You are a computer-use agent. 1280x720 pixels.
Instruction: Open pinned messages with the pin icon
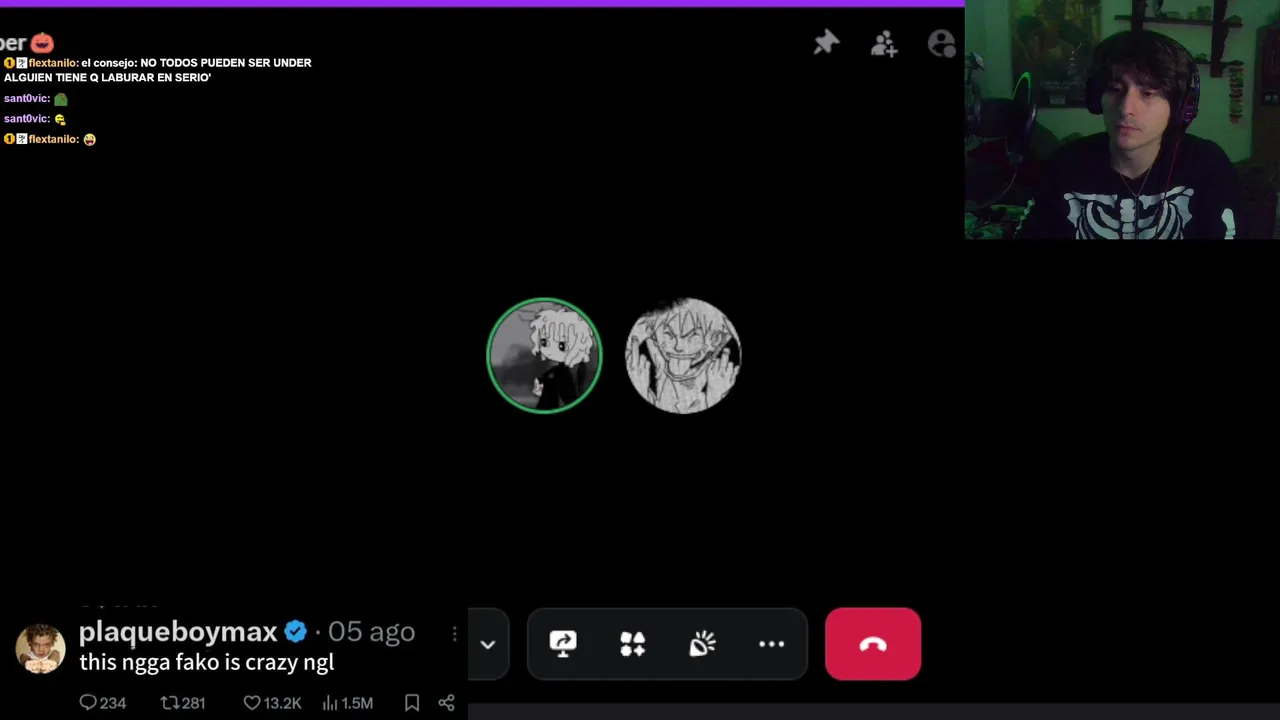click(x=826, y=43)
